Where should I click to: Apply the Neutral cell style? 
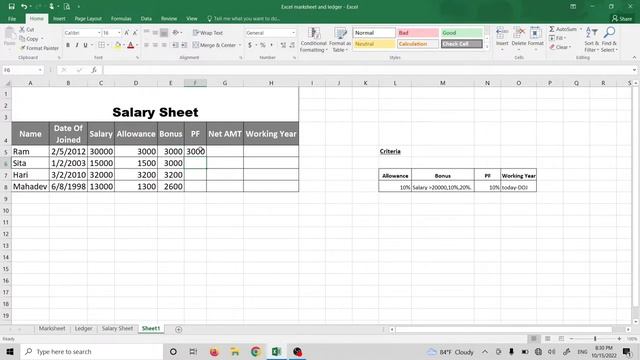(374, 44)
